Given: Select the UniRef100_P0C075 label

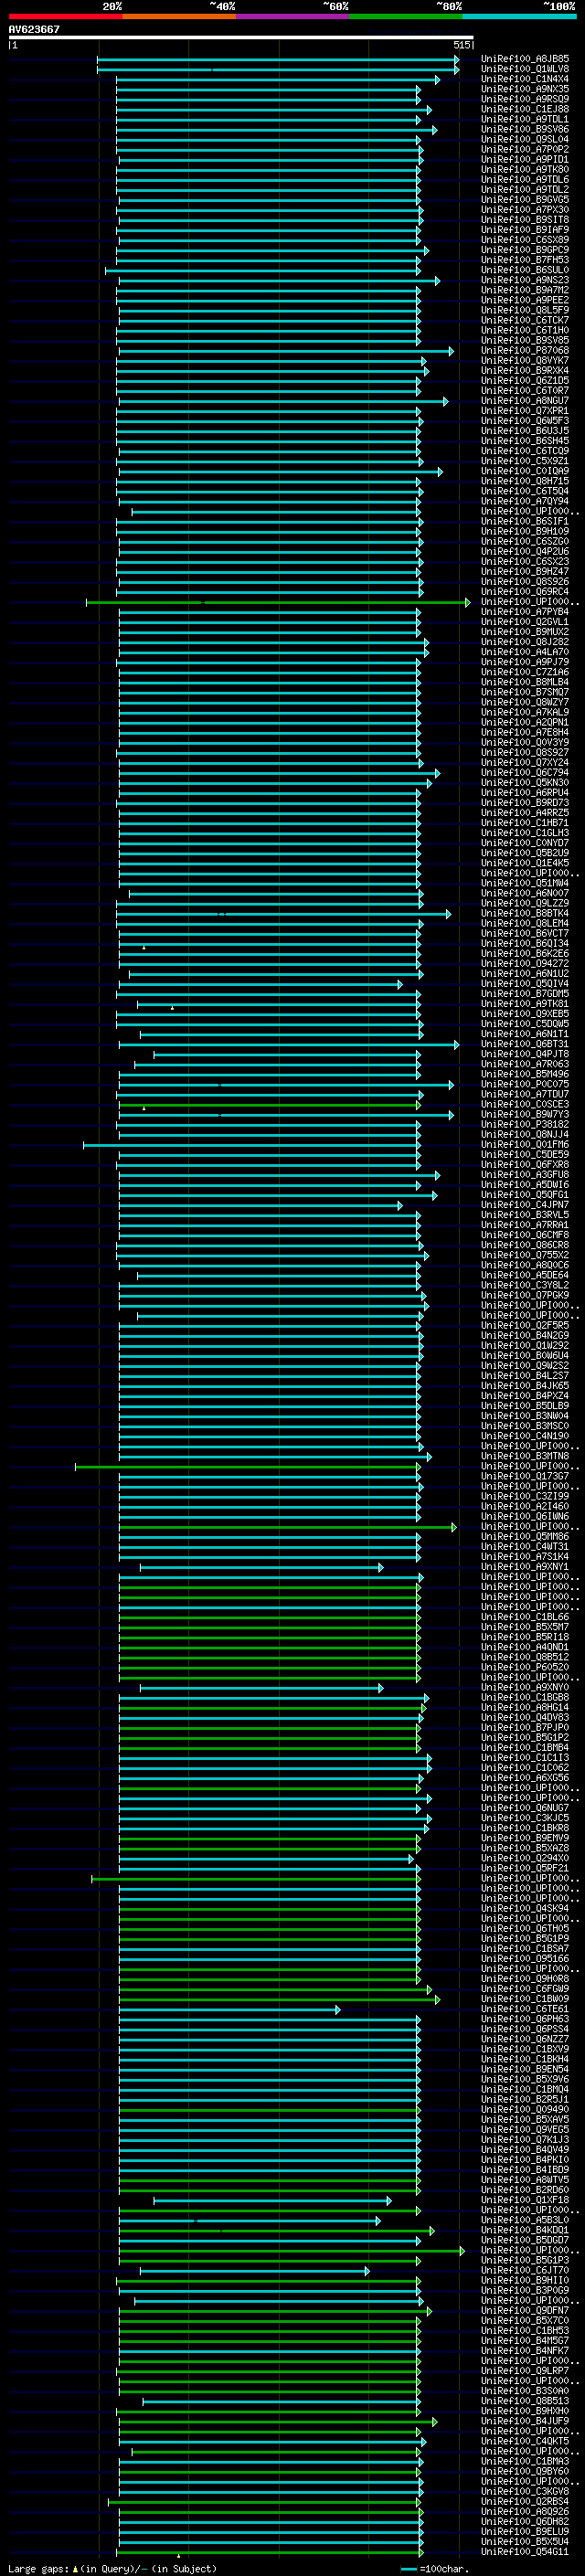Looking at the screenshot, I should [x=525, y=1084].
